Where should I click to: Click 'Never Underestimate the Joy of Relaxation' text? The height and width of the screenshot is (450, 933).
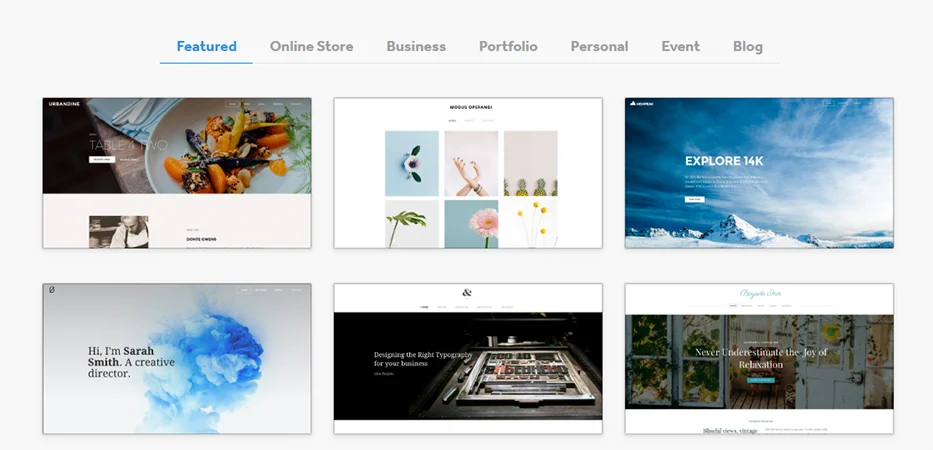tap(761, 358)
